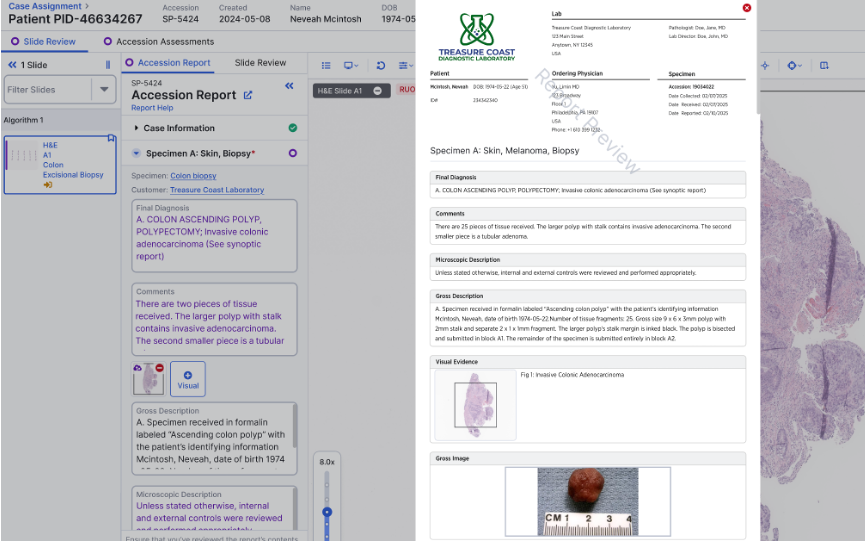The height and width of the screenshot is (542, 866).
Task: Edit the Comments text box
Action: (x=214, y=320)
